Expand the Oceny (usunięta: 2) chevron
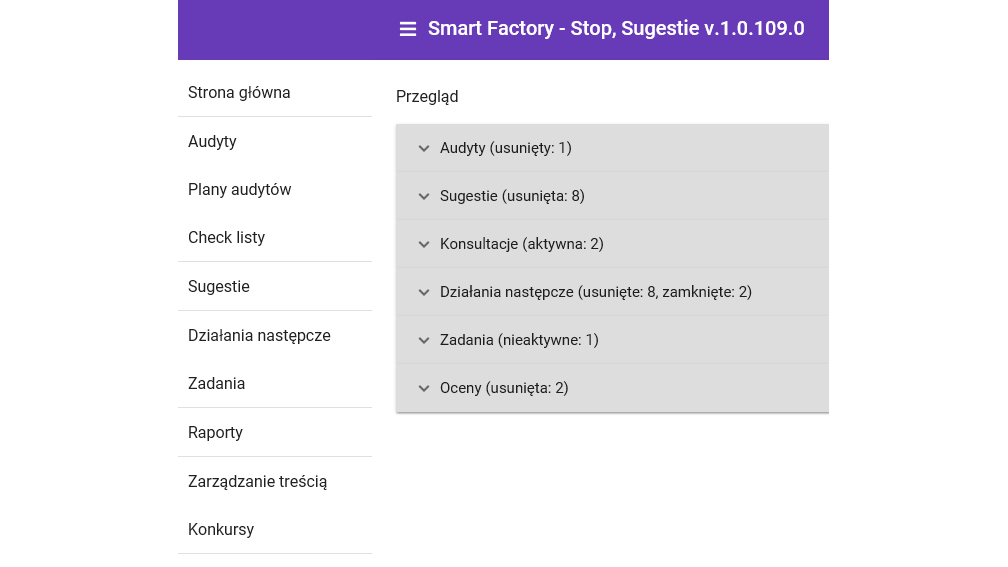1008x567 pixels. coord(424,388)
